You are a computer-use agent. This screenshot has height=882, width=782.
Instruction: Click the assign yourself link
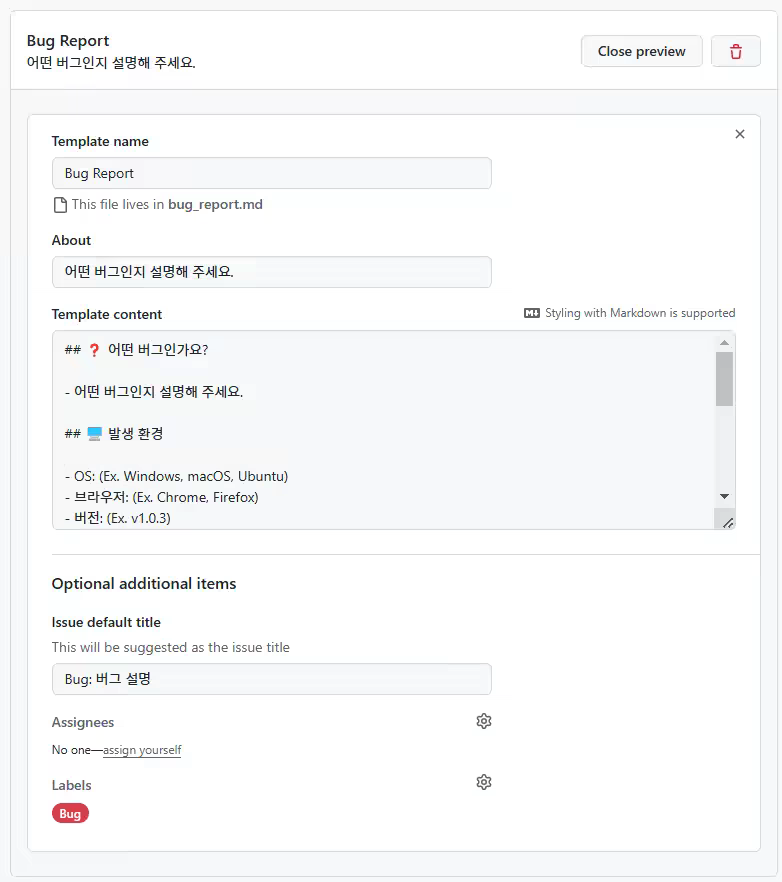141,749
